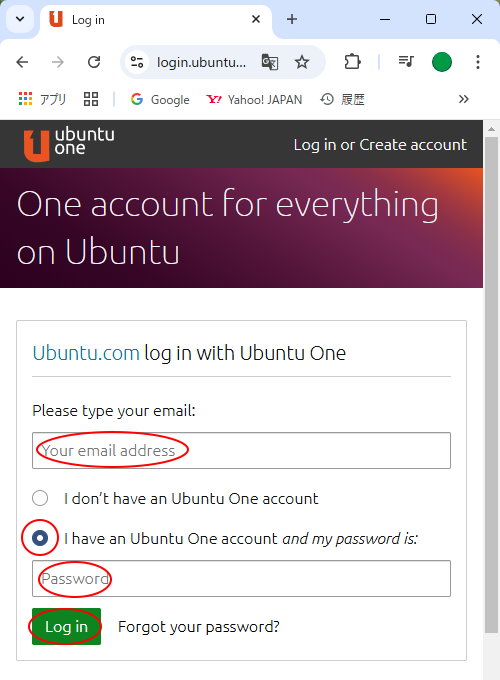The width and height of the screenshot is (500, 680).
Task: Show hidden bookmarks with the chevron
Action: [464, 99]
